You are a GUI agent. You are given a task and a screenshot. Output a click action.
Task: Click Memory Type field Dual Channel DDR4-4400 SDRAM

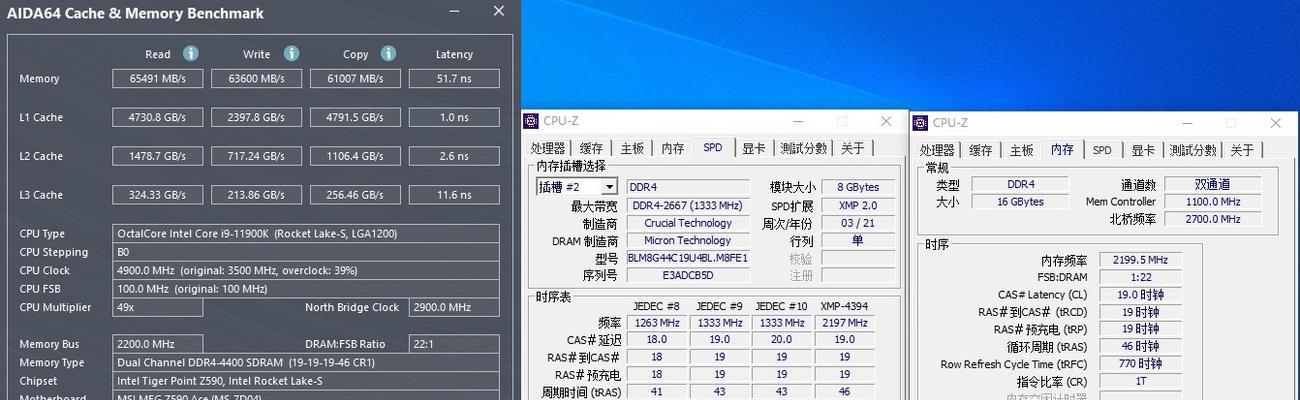[306, 362]
